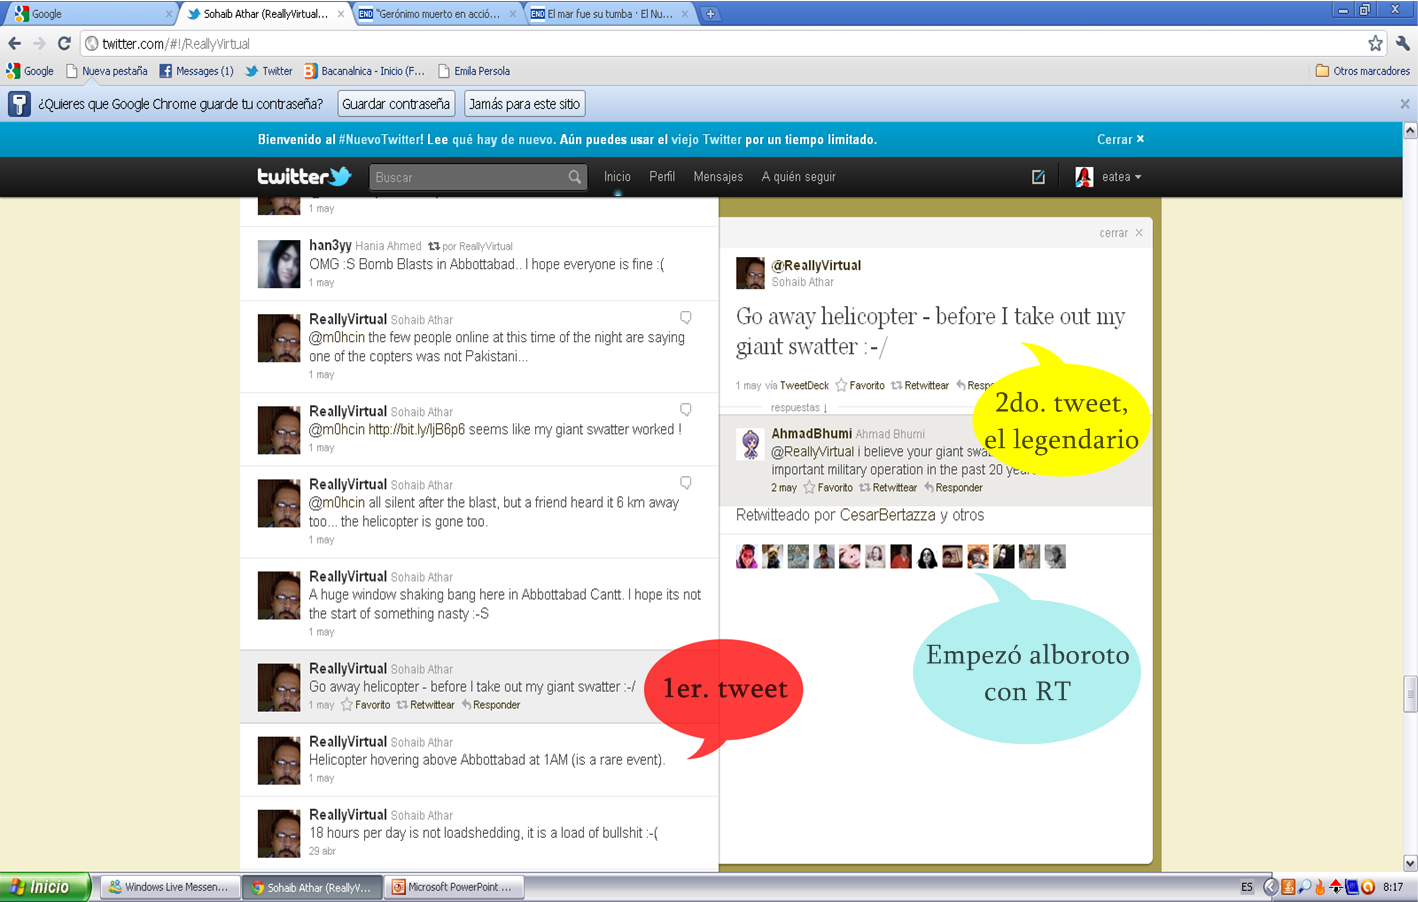Open Mensajes in Twitter navigation
This screenshot has height=902, width=1418.
coord(718,177)
